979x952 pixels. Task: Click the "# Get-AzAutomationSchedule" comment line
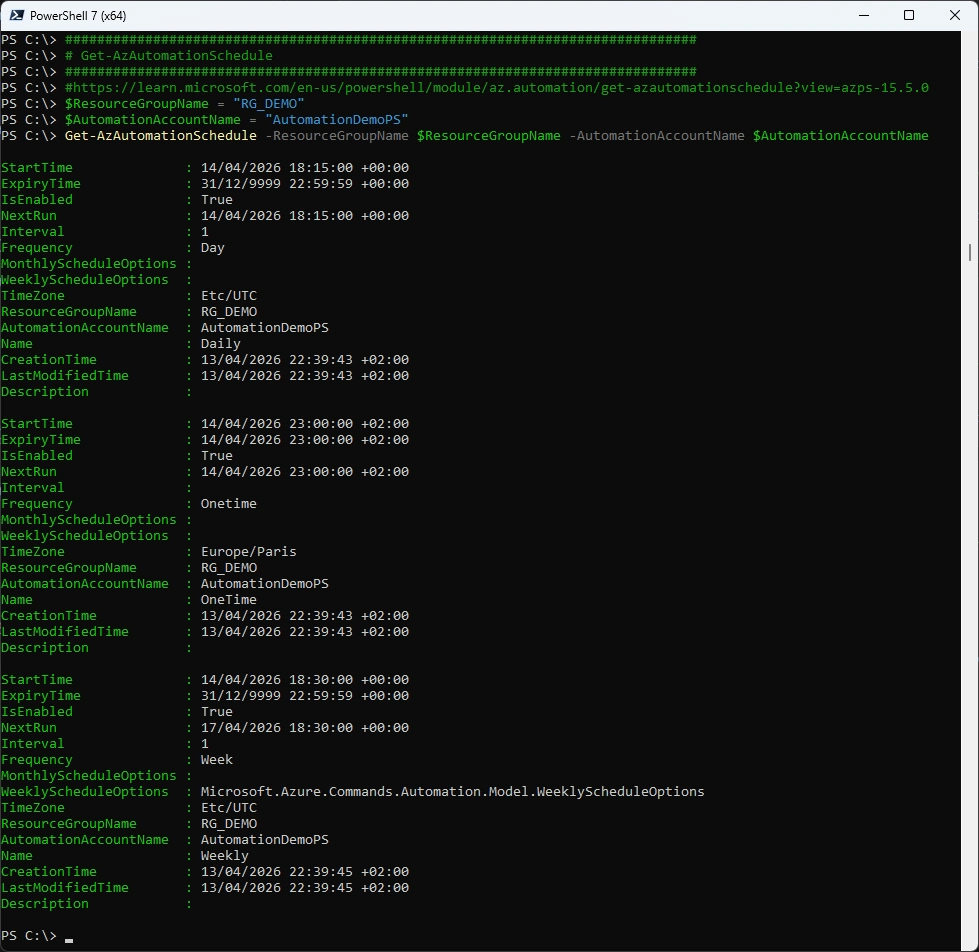point(168,56)
